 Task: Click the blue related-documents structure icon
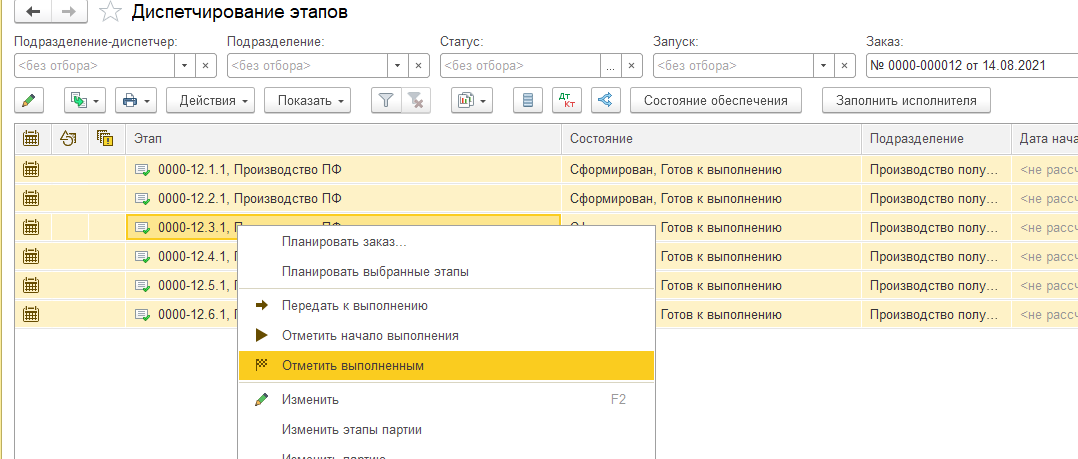[x=605, y=100]
